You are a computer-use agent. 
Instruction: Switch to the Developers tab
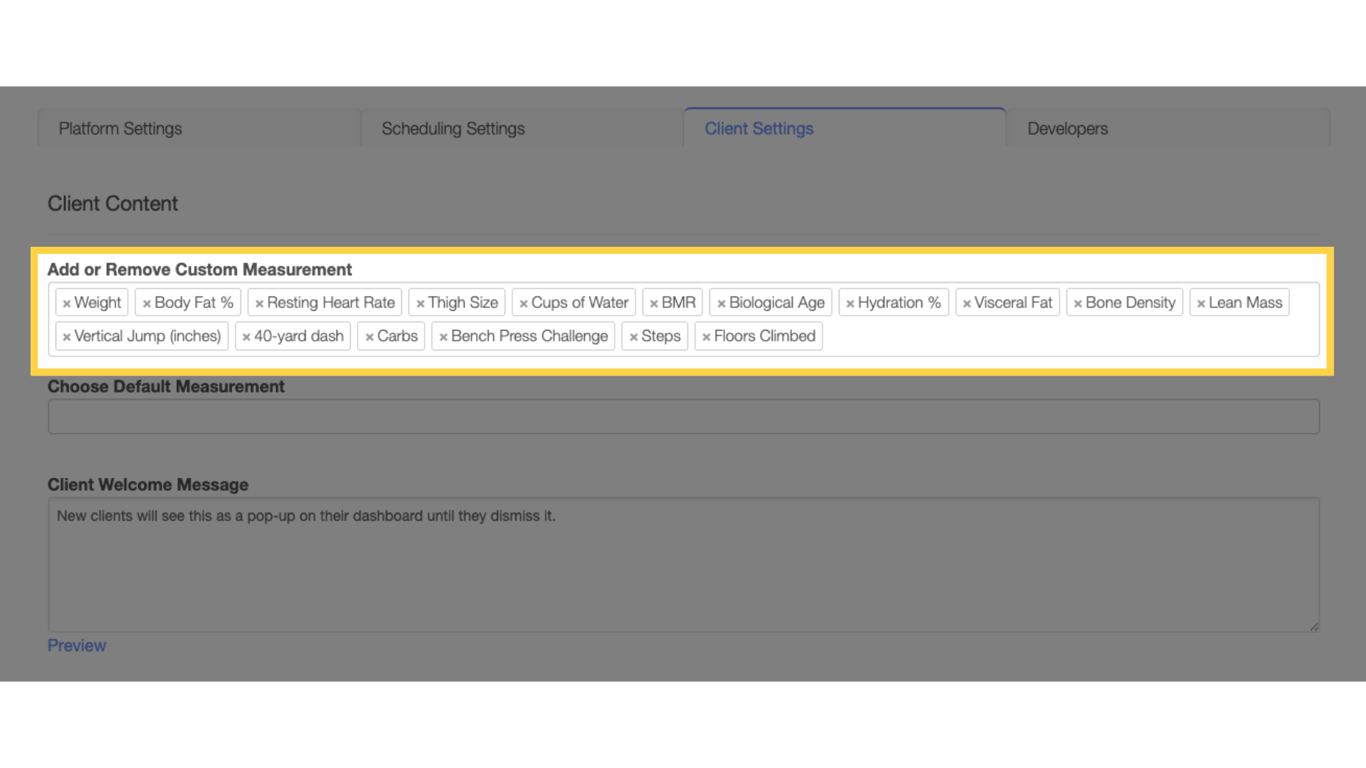tap(1067, 128)
